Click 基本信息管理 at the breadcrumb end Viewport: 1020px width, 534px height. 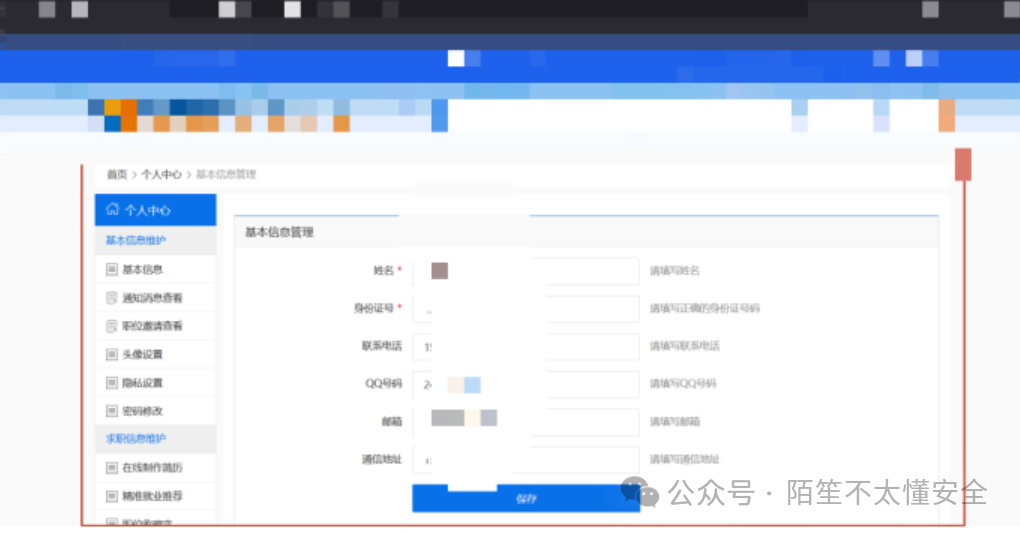point(226,174)
